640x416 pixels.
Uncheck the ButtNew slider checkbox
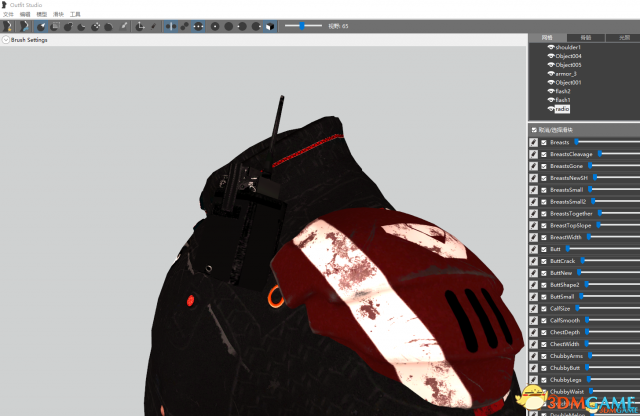point(544,273)
